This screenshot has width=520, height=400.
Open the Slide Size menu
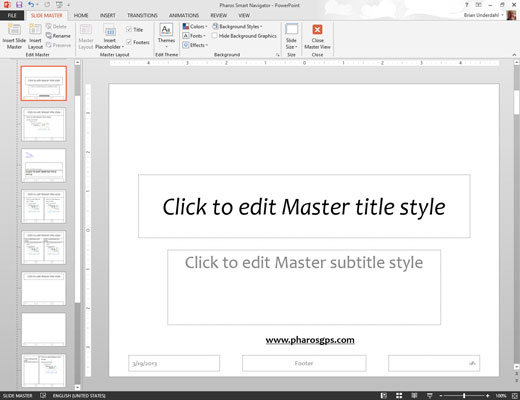tap(291, 37)
